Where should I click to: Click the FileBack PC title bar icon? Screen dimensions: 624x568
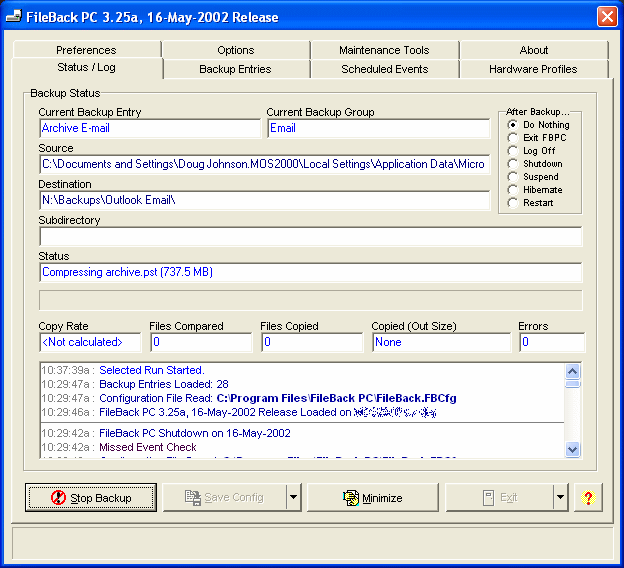tap(13, 17)
